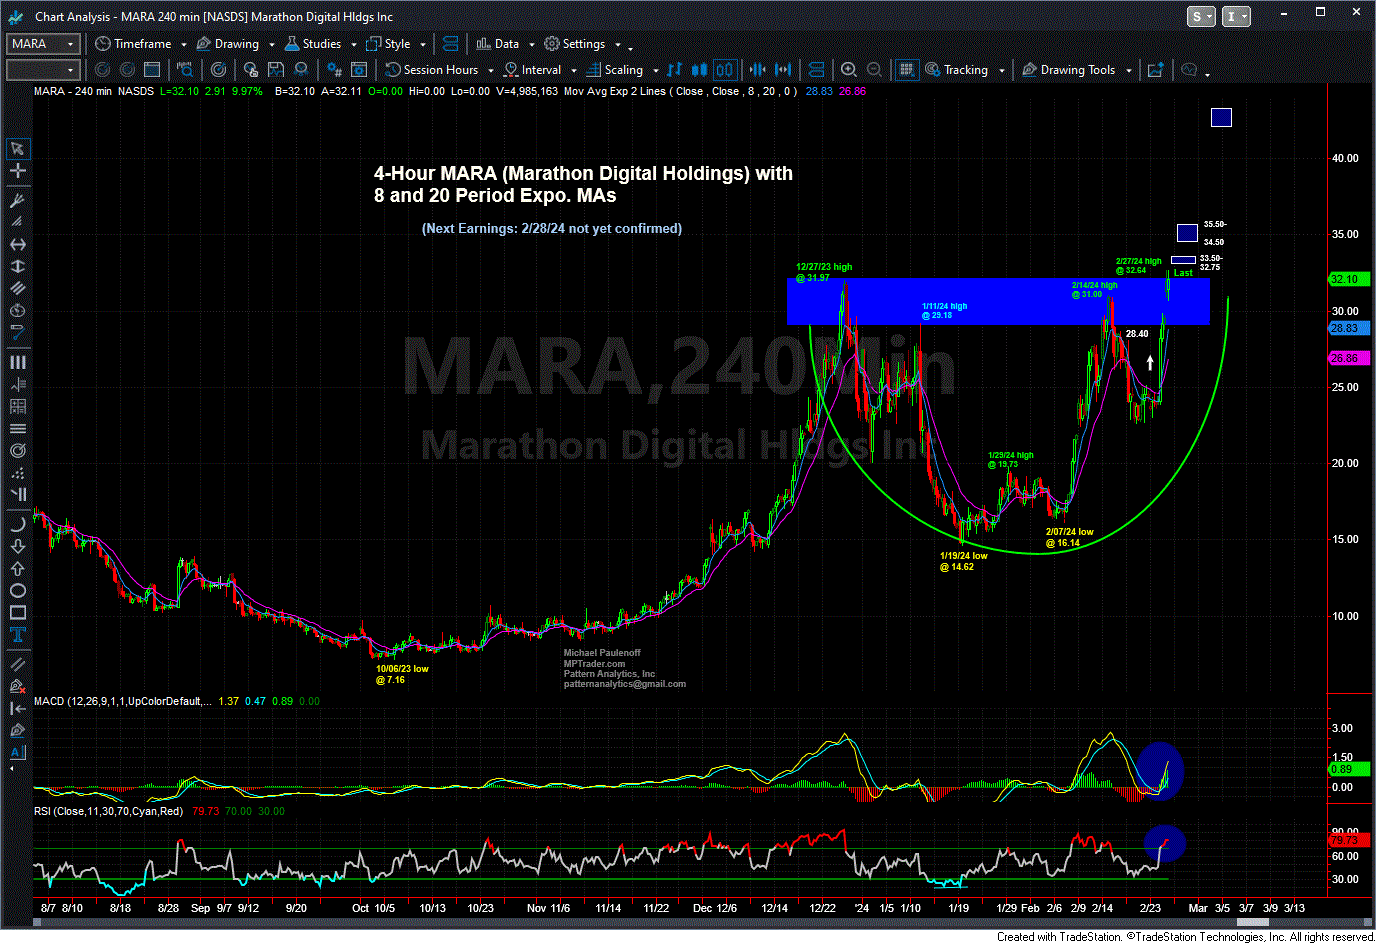The height and width of the screenshot is (943, 1376).
Task: Click the Interval button
Action: coord(532,70)
